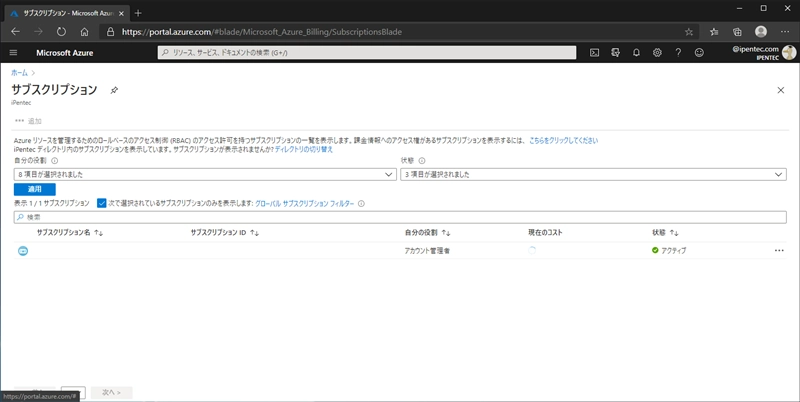The image size is (800, 402).
Task: Click the 追加 add command
Action: pyautogui.click(x=35, y=121)
